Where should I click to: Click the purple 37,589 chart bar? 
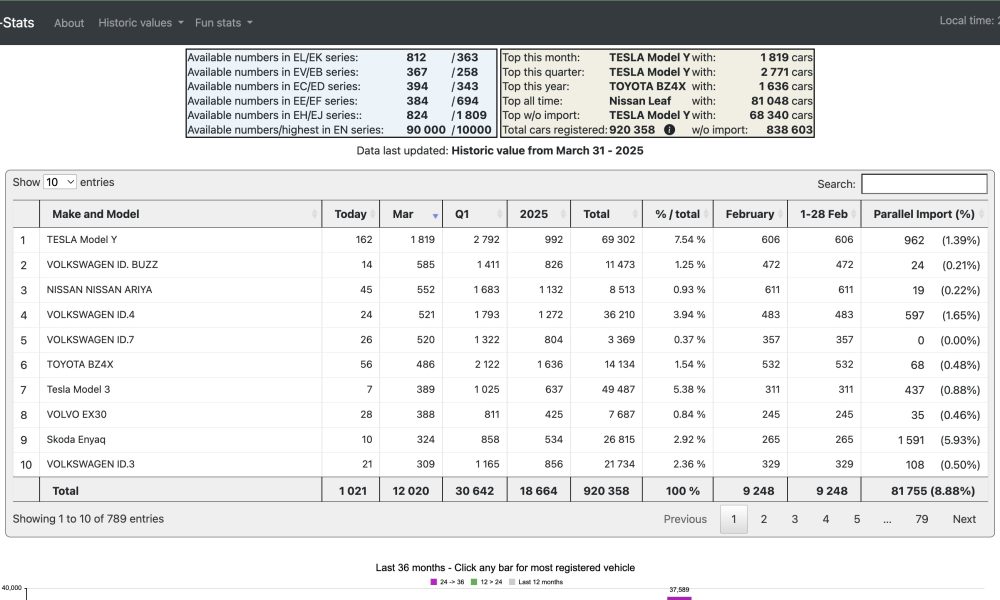(x=679, y=598)
